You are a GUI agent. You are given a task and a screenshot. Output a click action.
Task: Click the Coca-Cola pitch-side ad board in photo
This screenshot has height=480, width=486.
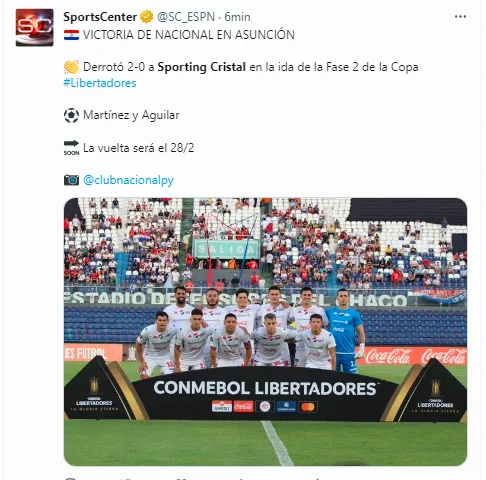click(x=415, y=356)
